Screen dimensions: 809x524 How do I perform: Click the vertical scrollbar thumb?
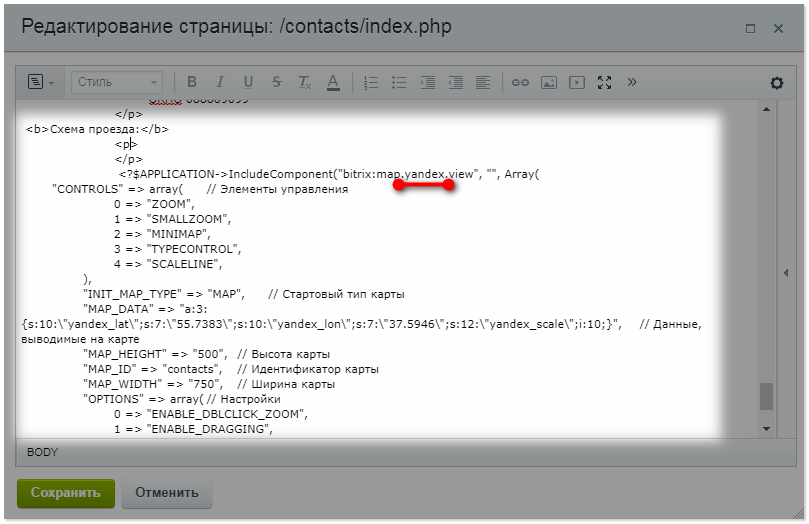pyautogui.click(x=766, y=396)
